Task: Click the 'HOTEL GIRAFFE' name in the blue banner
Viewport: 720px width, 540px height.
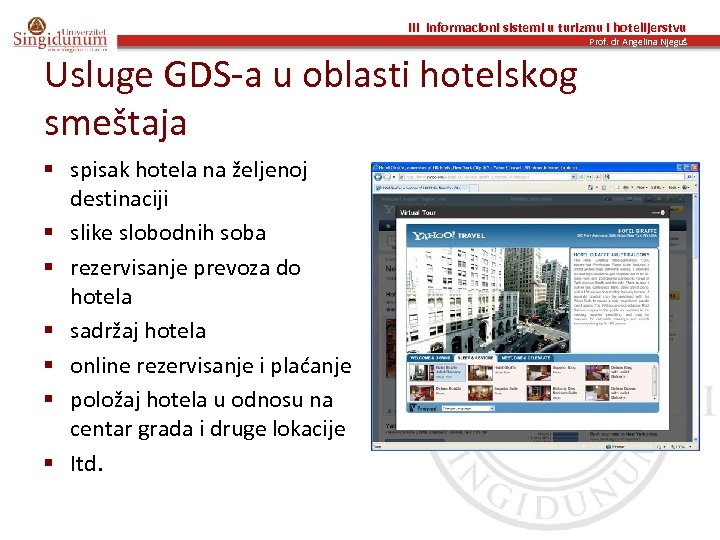Action: click(638, 231)
